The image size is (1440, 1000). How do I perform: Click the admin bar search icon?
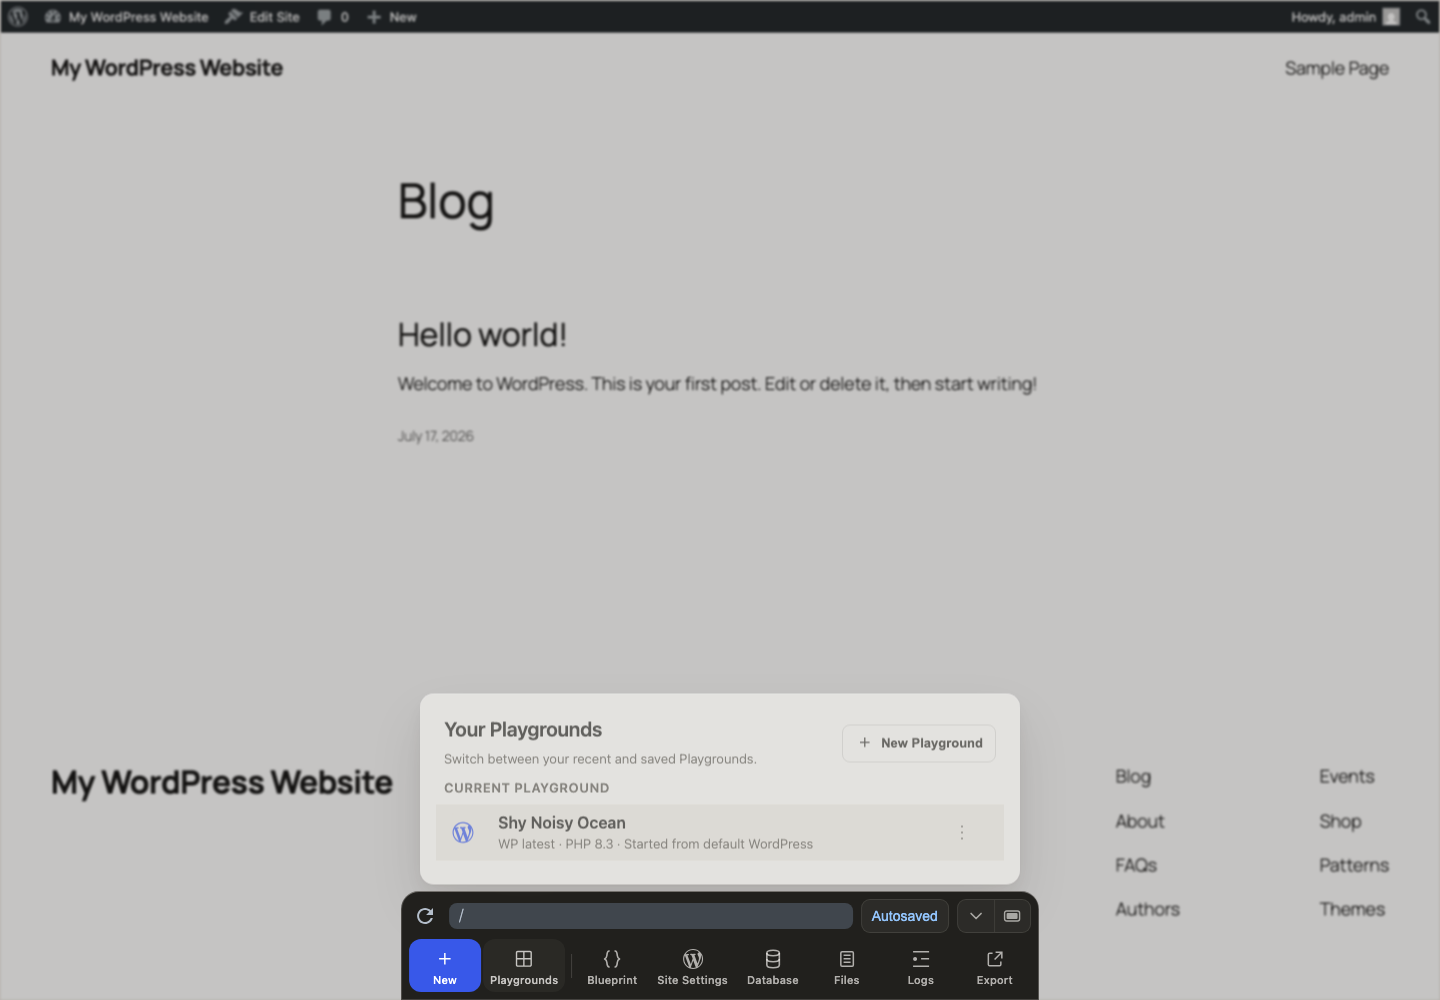[x=1422, y=17]
